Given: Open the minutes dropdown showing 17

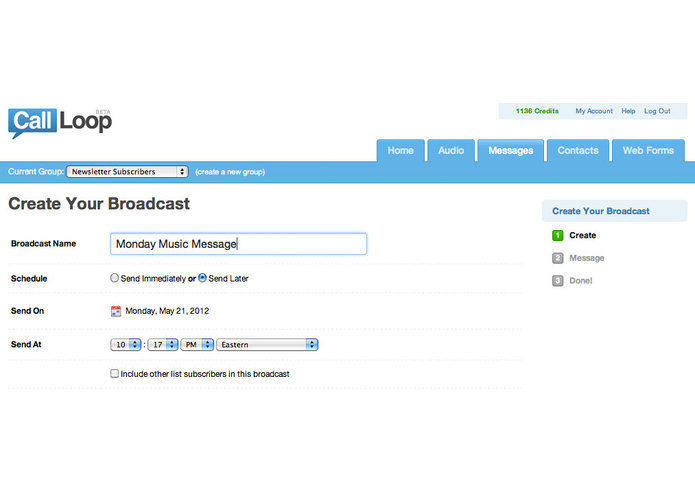Looking at the screenshot, I should pyautogui.click(x=163, y=344).
